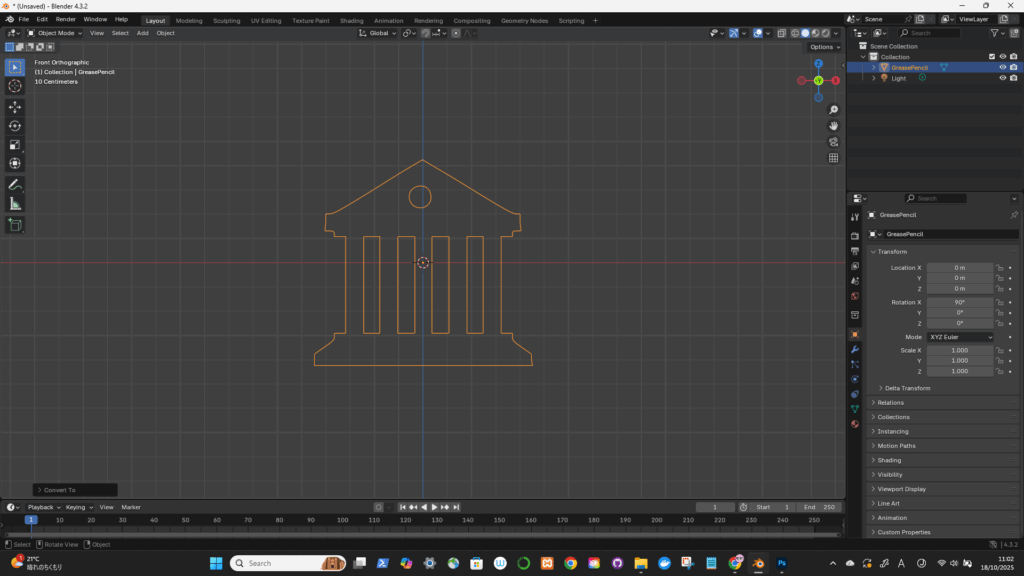Select the Annotate tool
Screen dimensions: 1024x576
(15, 185)
